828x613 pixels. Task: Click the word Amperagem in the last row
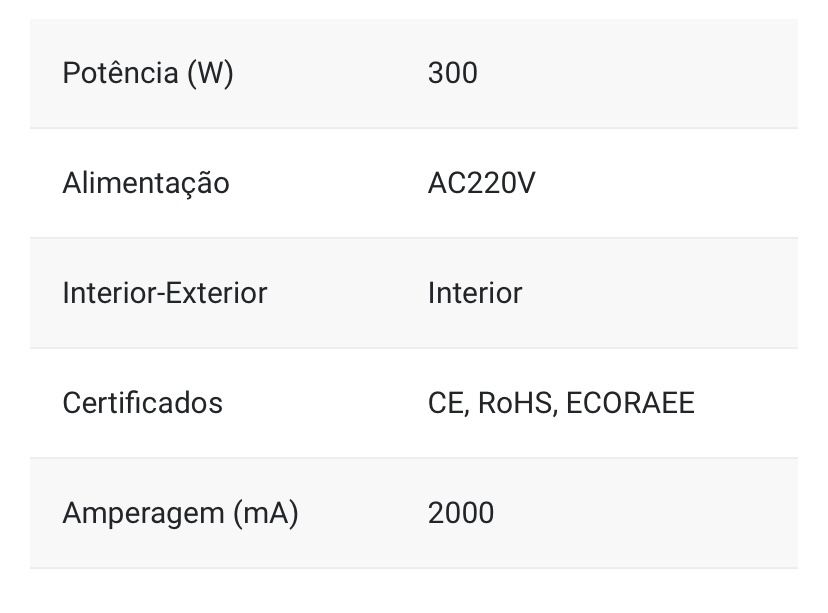click(143, 513)
